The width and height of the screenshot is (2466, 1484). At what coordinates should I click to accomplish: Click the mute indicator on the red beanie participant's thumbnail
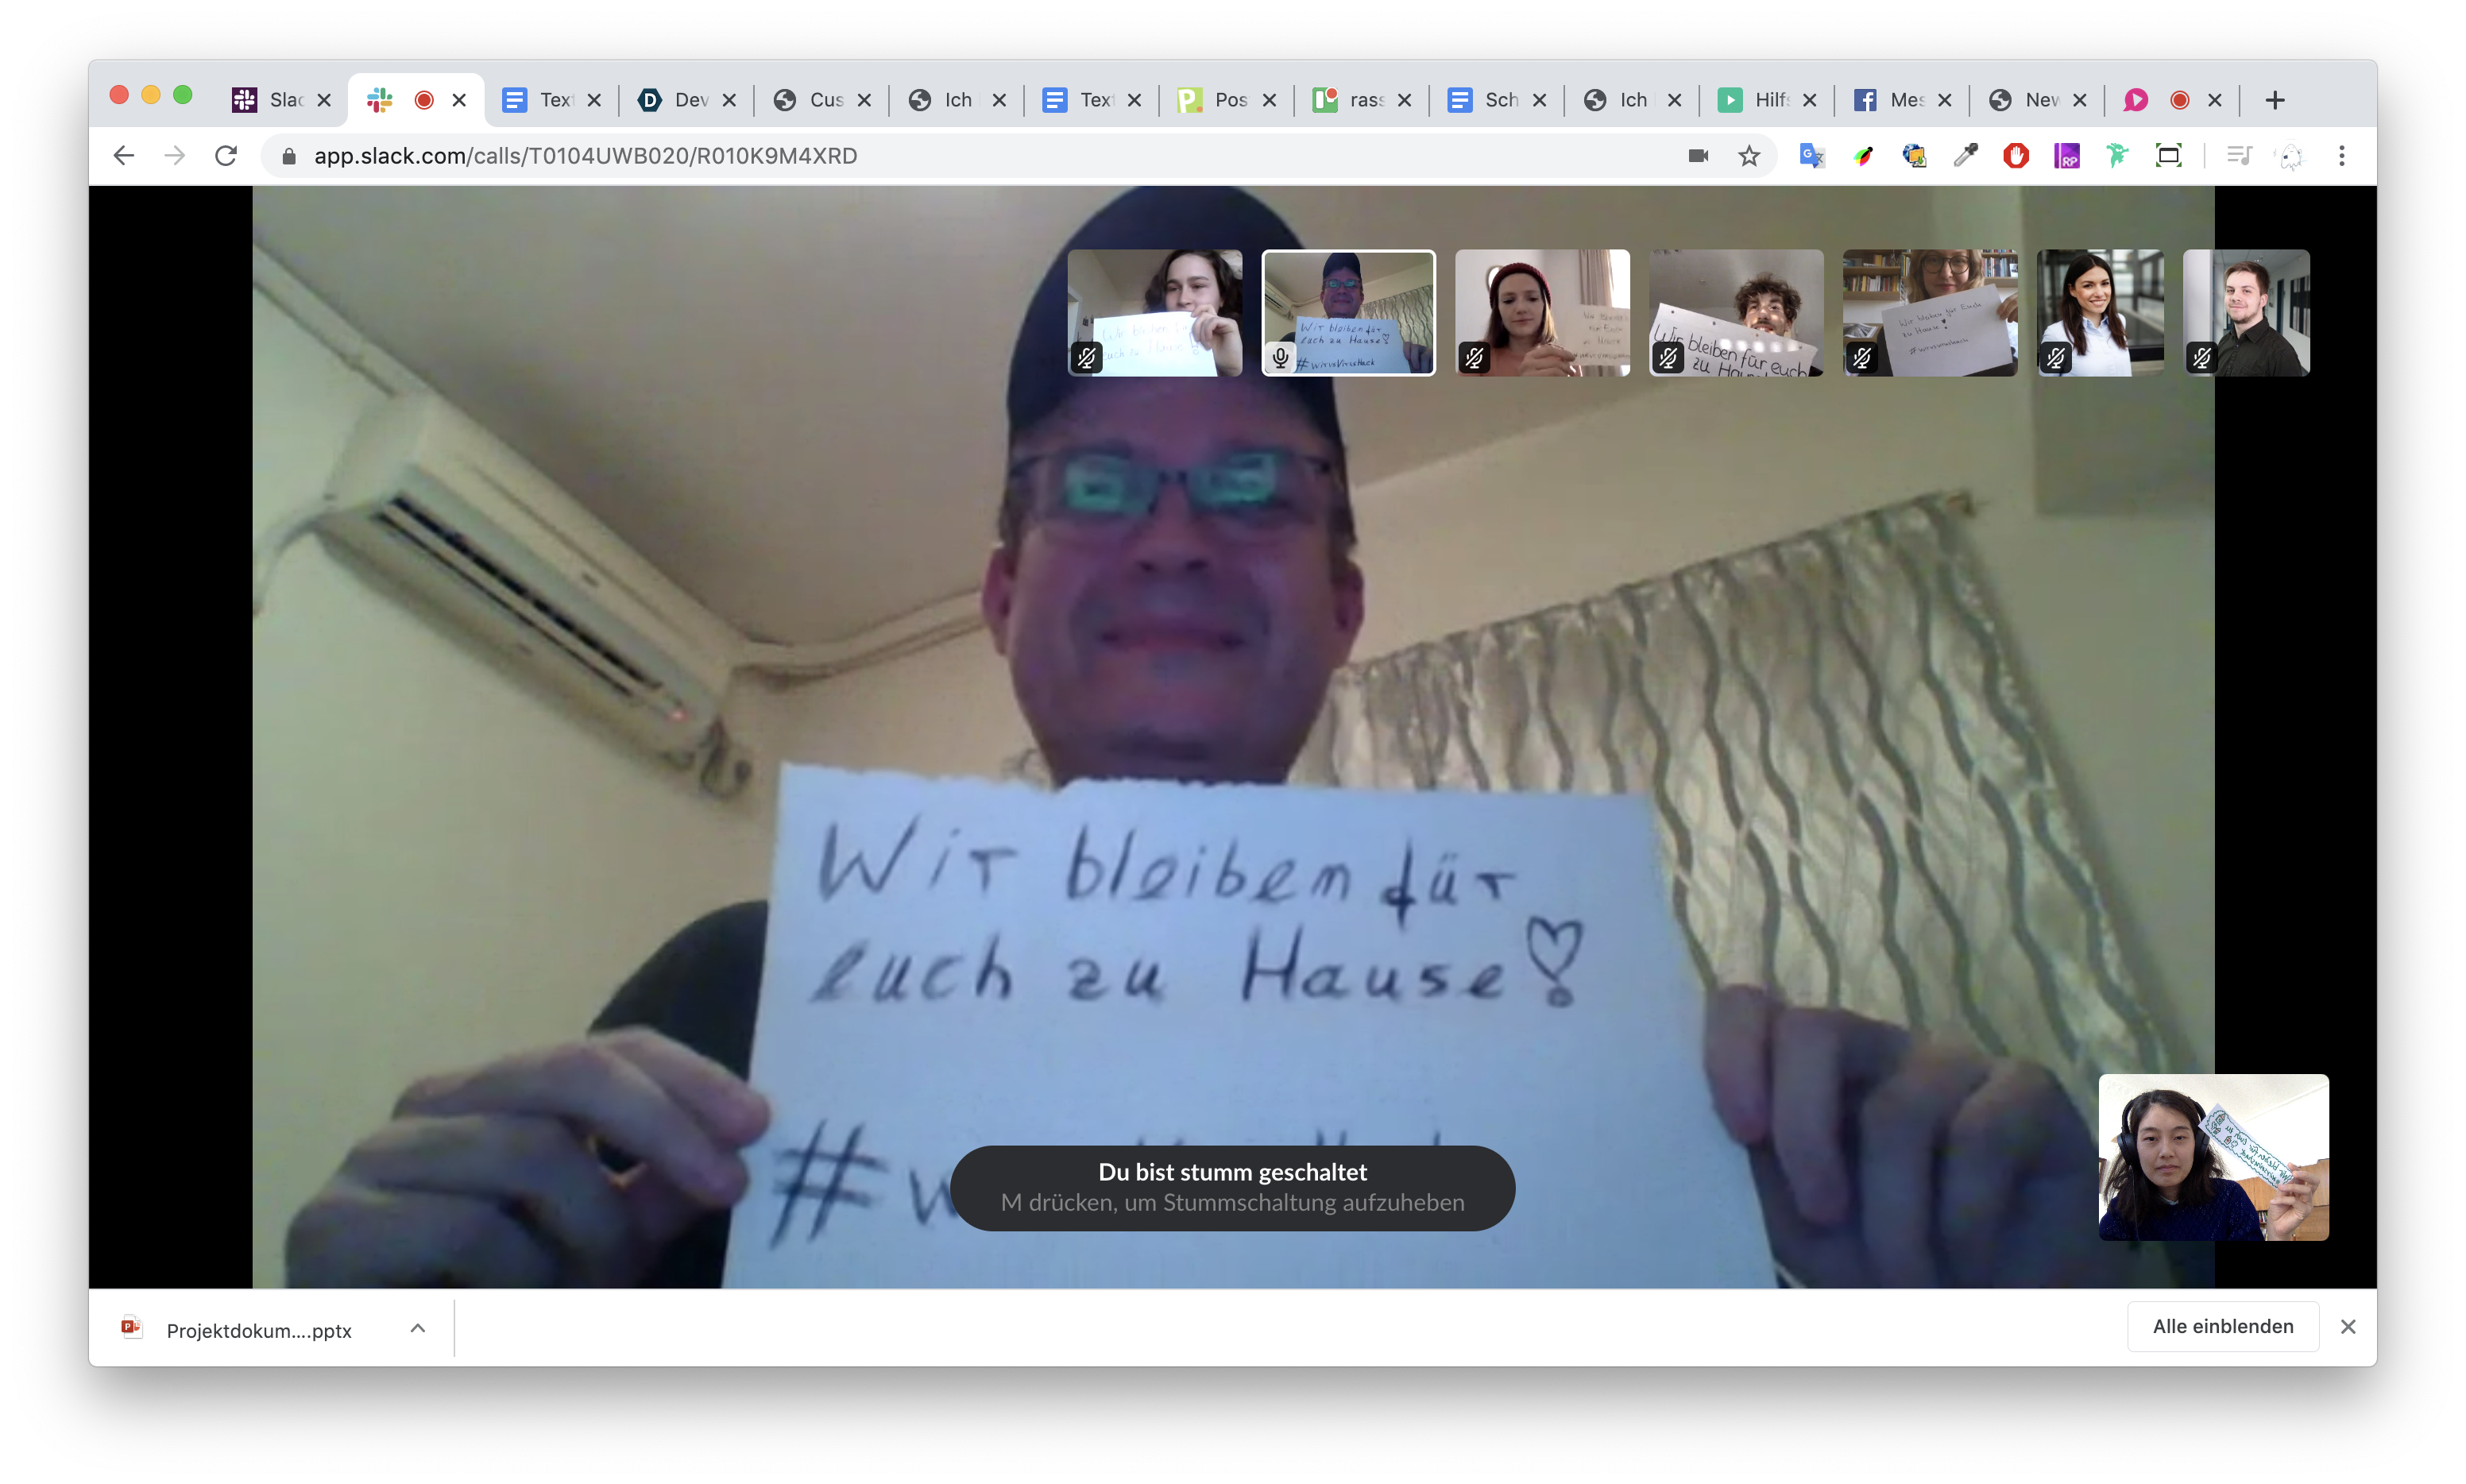coord(1474,358)
